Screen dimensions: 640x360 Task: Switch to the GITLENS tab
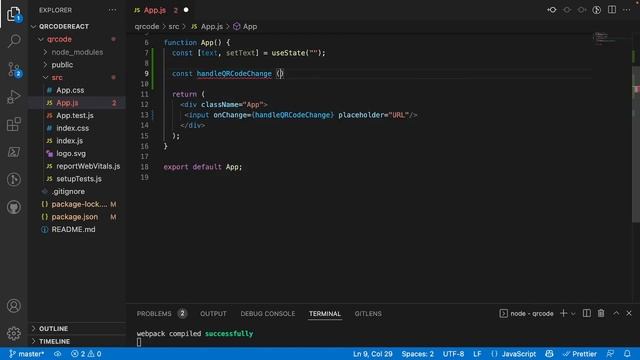[368, 313]
